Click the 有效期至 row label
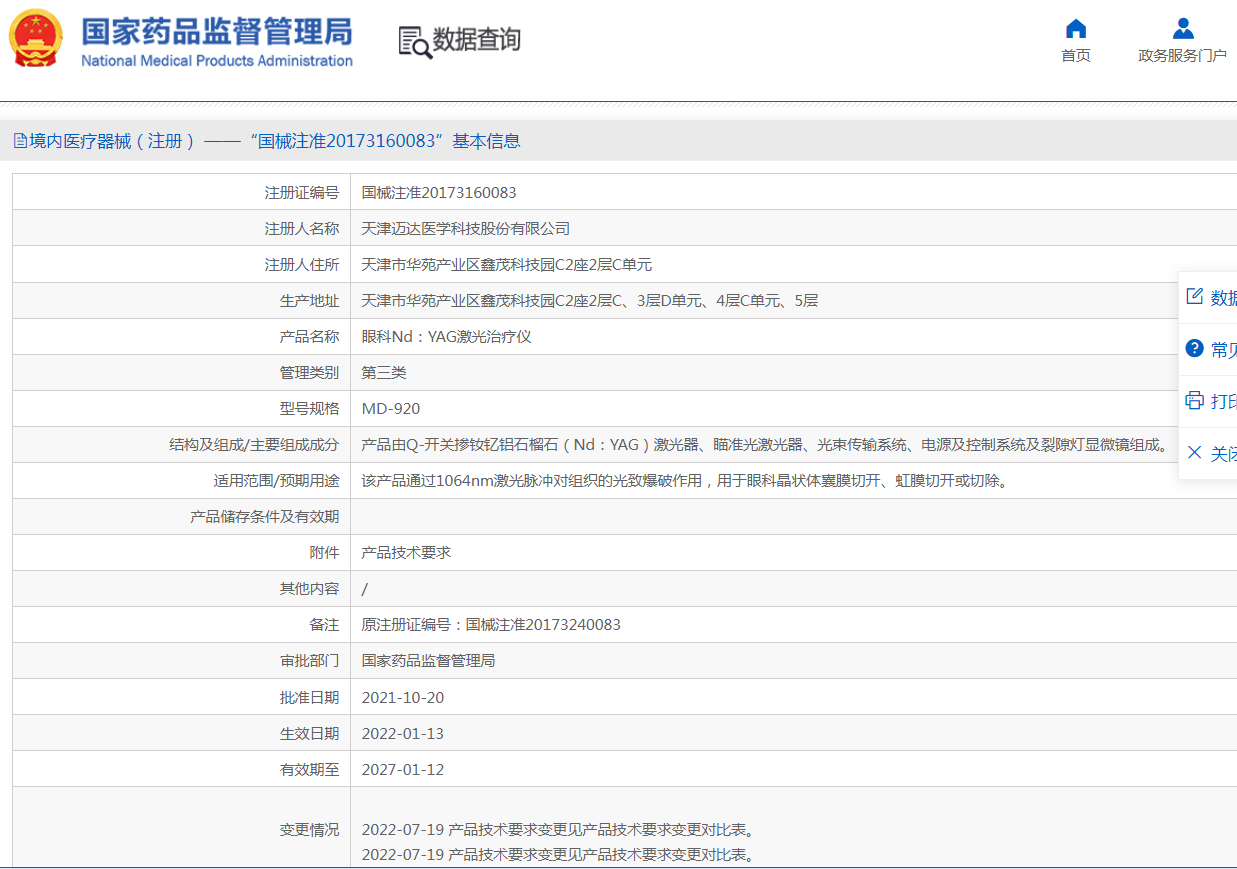This screenshot has height=869, width=1237. 309,770
